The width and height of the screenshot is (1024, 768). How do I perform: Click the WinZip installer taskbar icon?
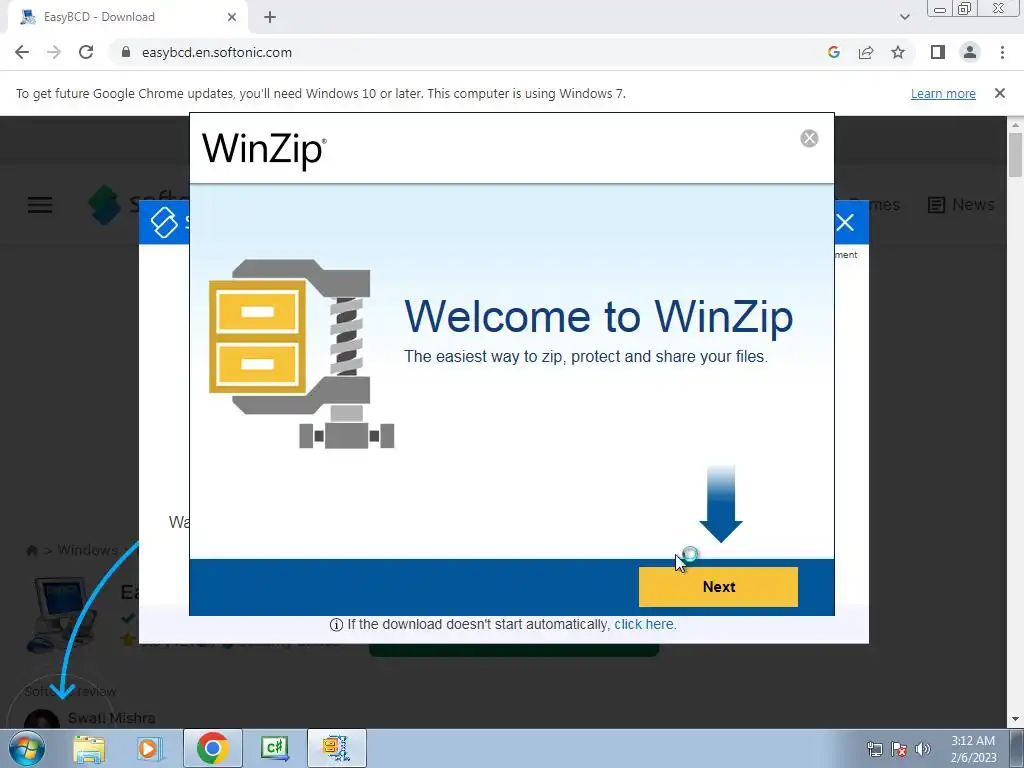point(336,748)
